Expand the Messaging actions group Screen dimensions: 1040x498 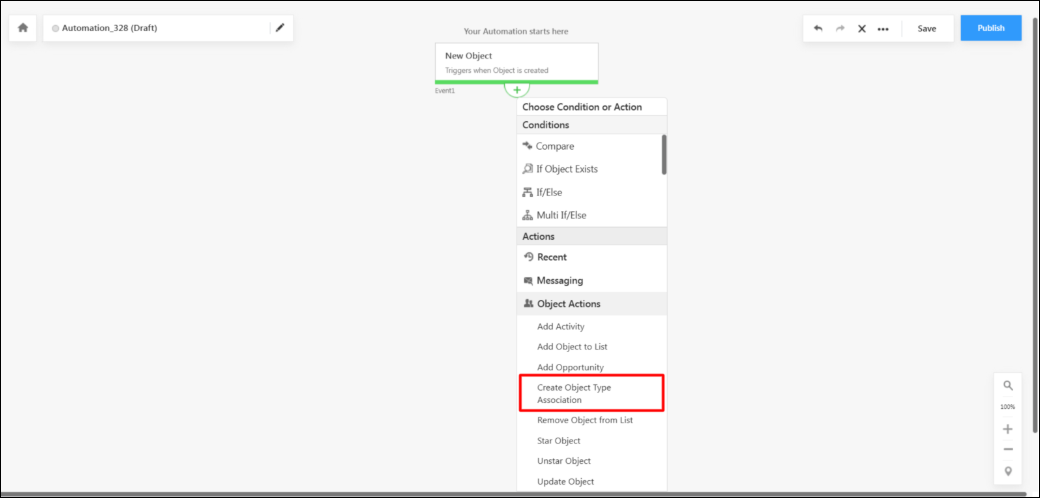tap(559, 281)
